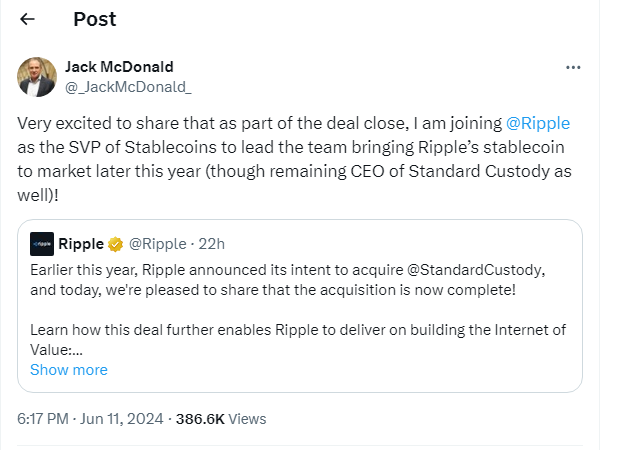
Task: Open the blue @Ripple mention in Jack's post
Action: [x=539, y=125]
